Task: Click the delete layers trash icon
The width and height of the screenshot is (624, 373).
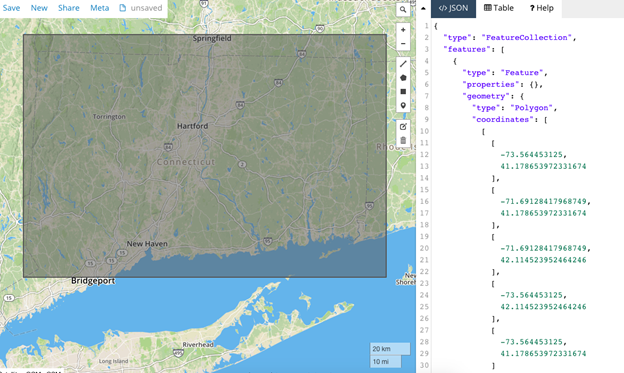Action: (403, 141)
